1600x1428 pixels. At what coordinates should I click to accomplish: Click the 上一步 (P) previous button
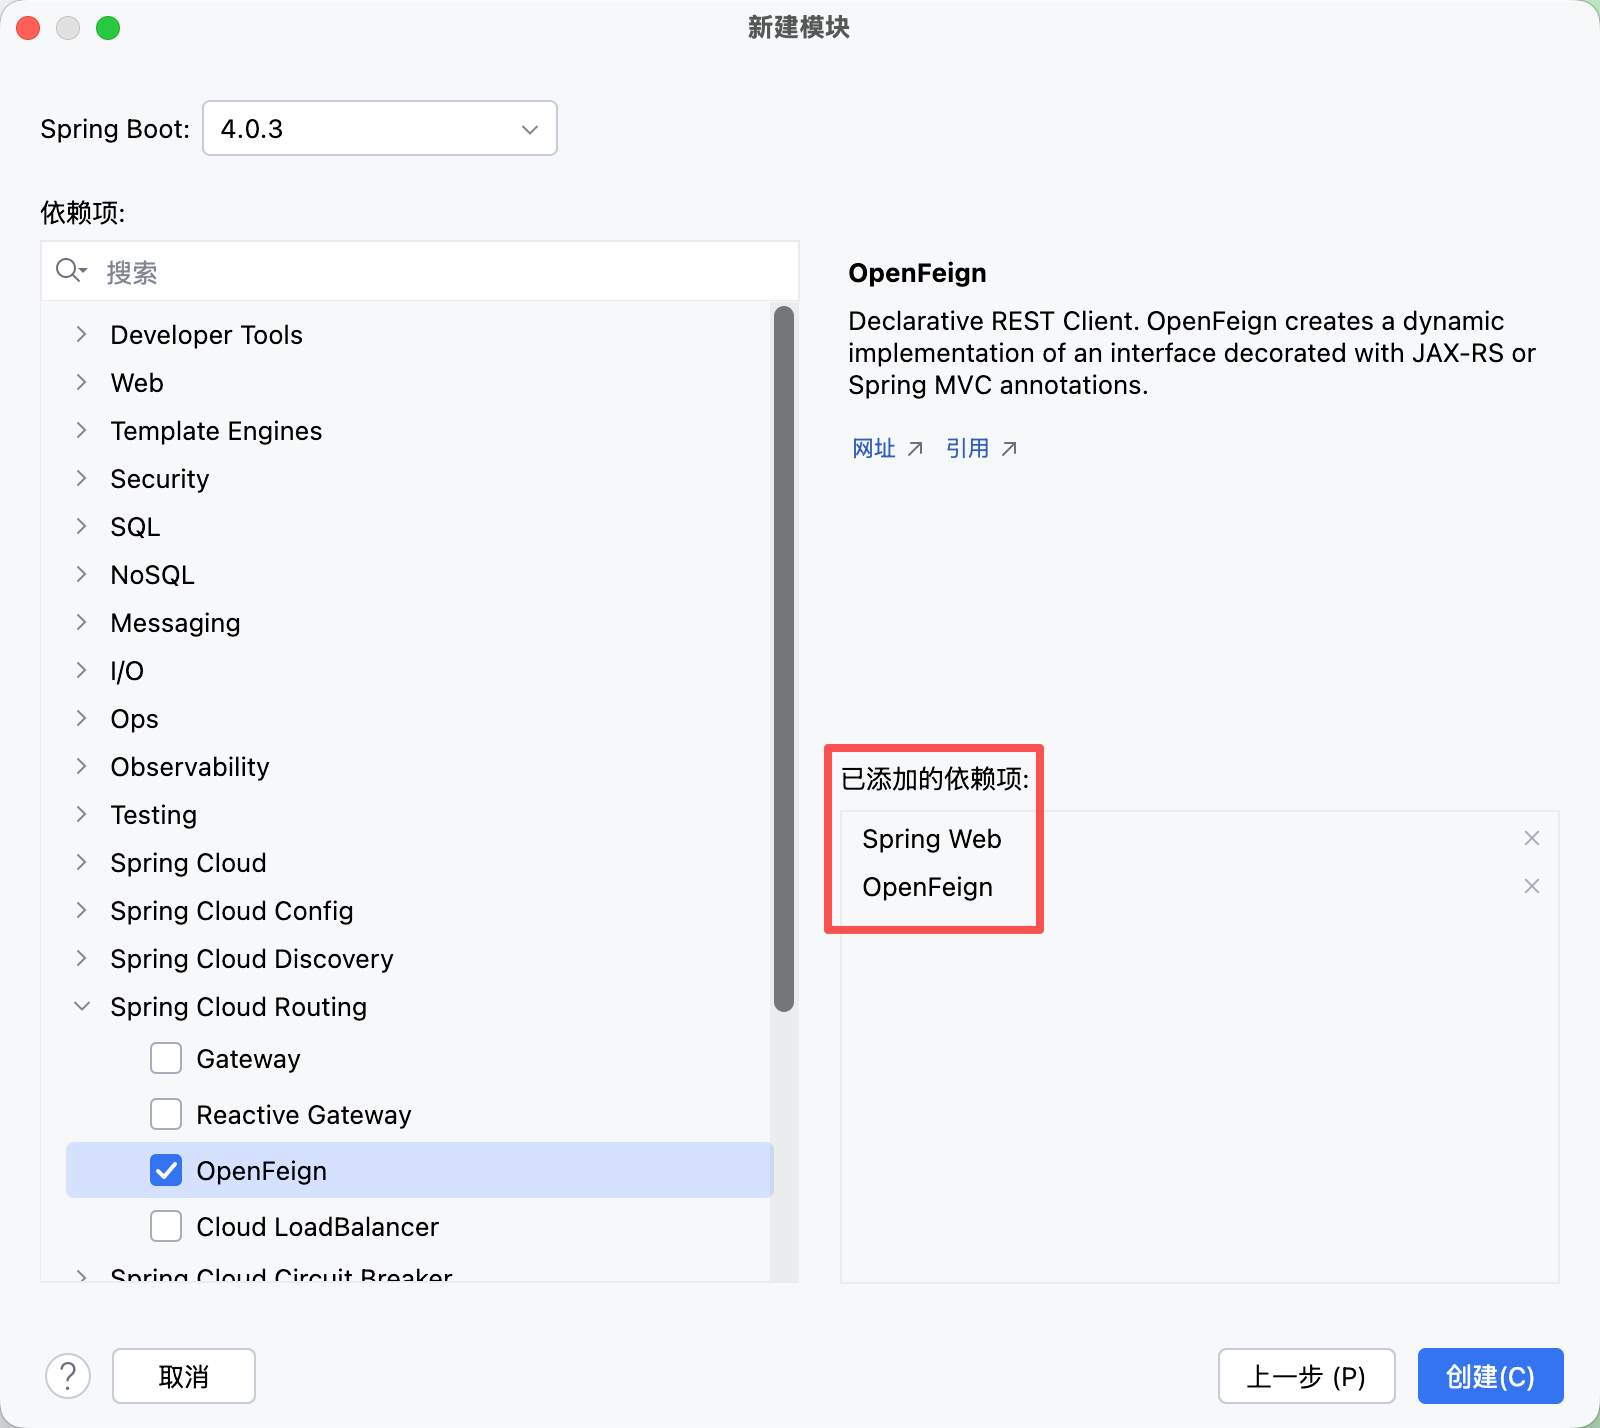[1306, 1376]
